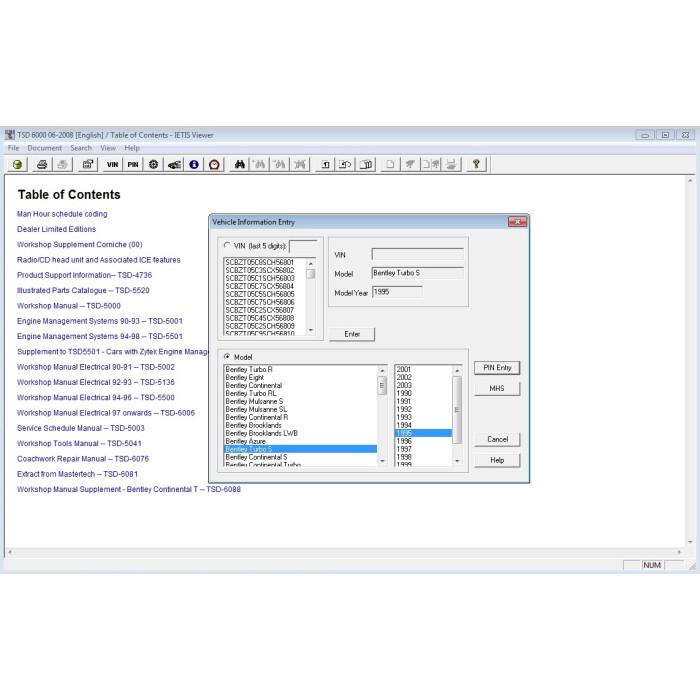Select VIN SCBZT05C4SCX56808 in list
This screenshot has height=700, width=700.
(x=265, y=318)
